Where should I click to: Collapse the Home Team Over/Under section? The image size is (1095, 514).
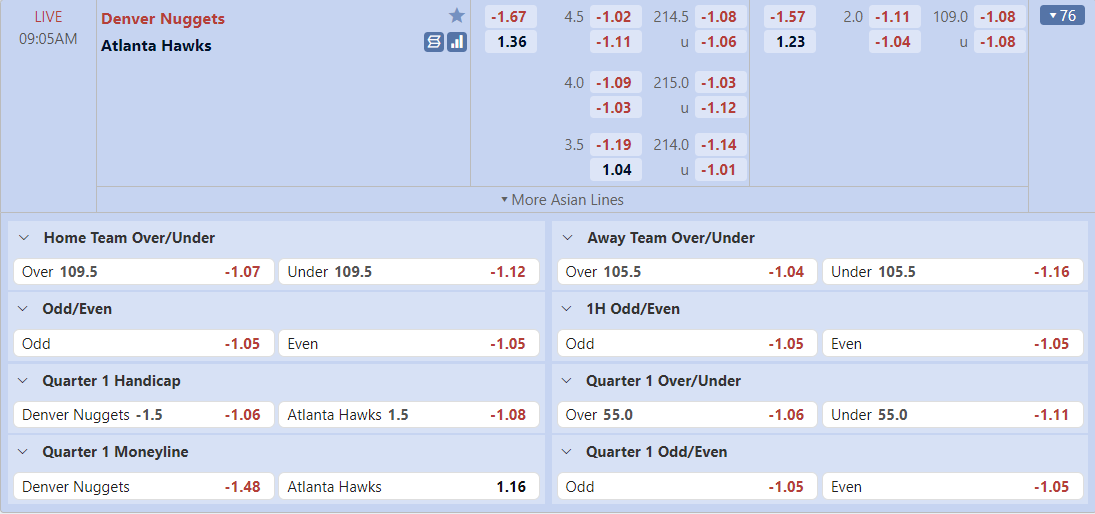click(x=24, y=238)
